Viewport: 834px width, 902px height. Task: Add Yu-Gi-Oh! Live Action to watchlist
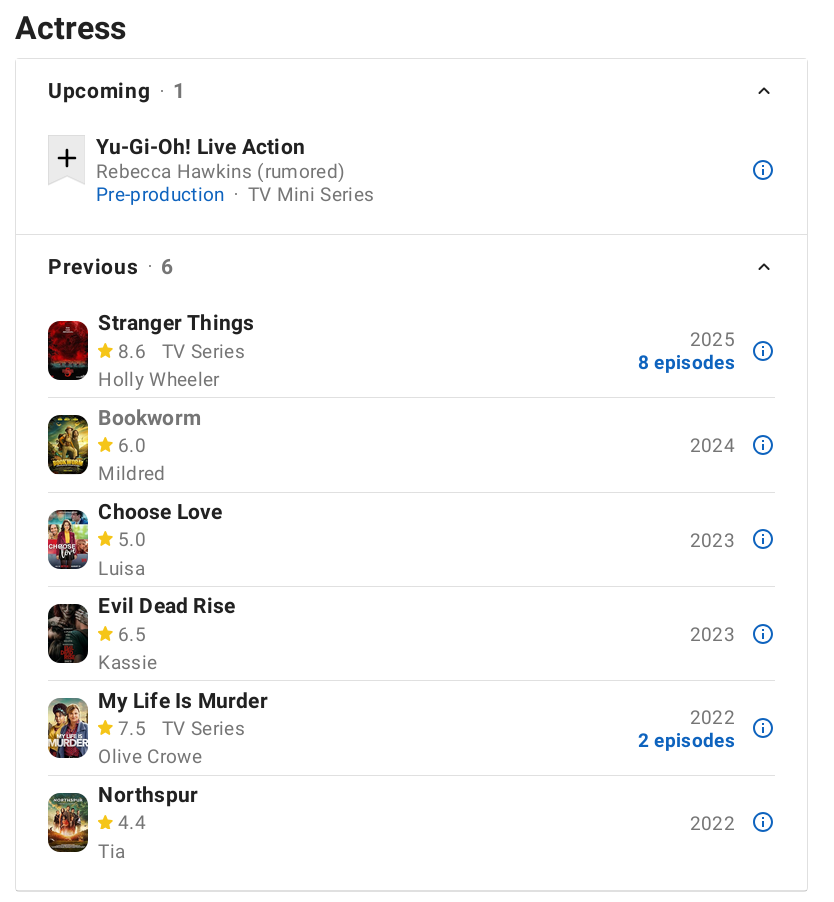click(x=67, y=159)
